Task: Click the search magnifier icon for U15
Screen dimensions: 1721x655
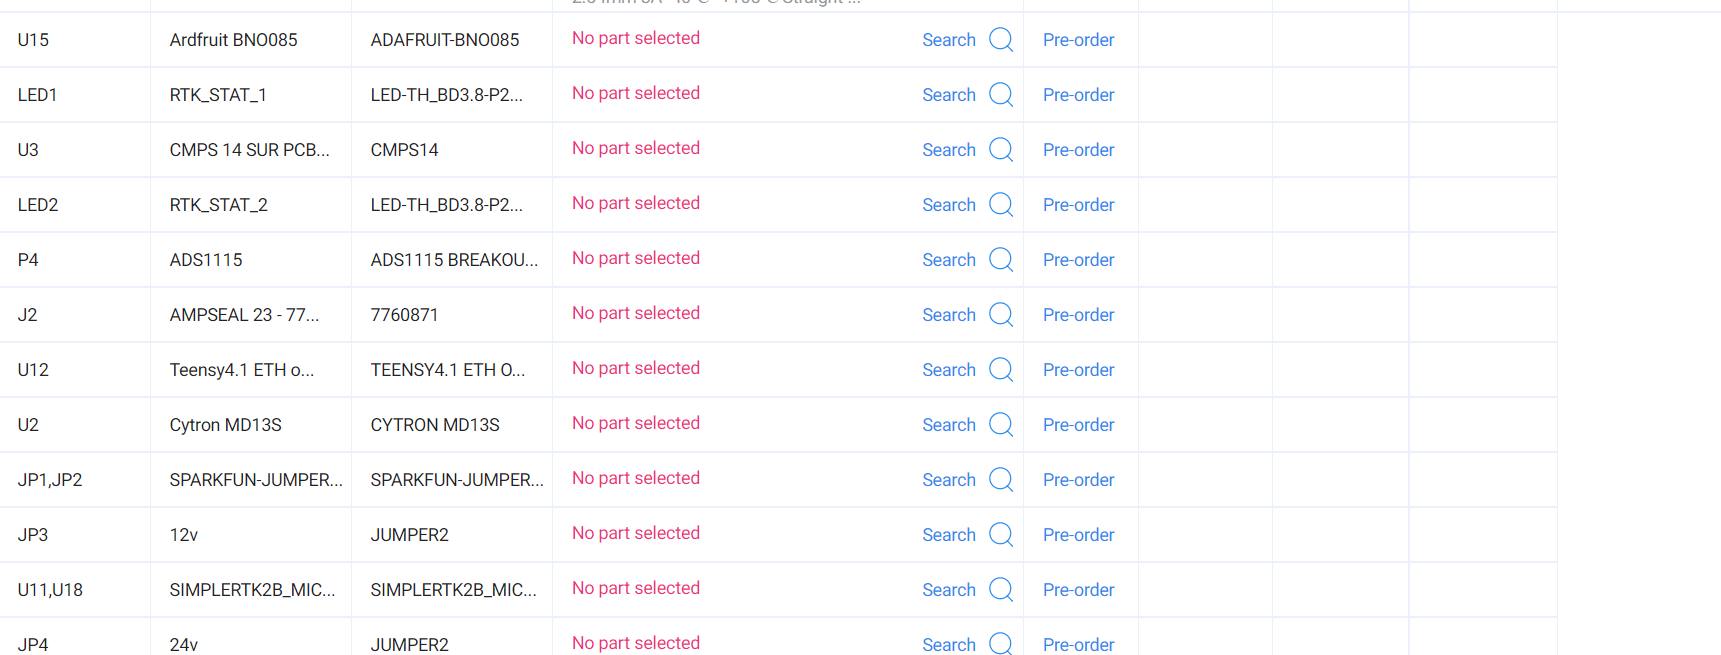Action: 1000,40
